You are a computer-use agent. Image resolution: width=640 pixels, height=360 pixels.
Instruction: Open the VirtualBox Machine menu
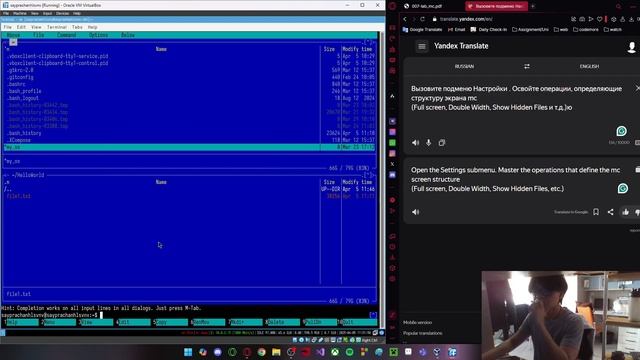click(20, 13)
